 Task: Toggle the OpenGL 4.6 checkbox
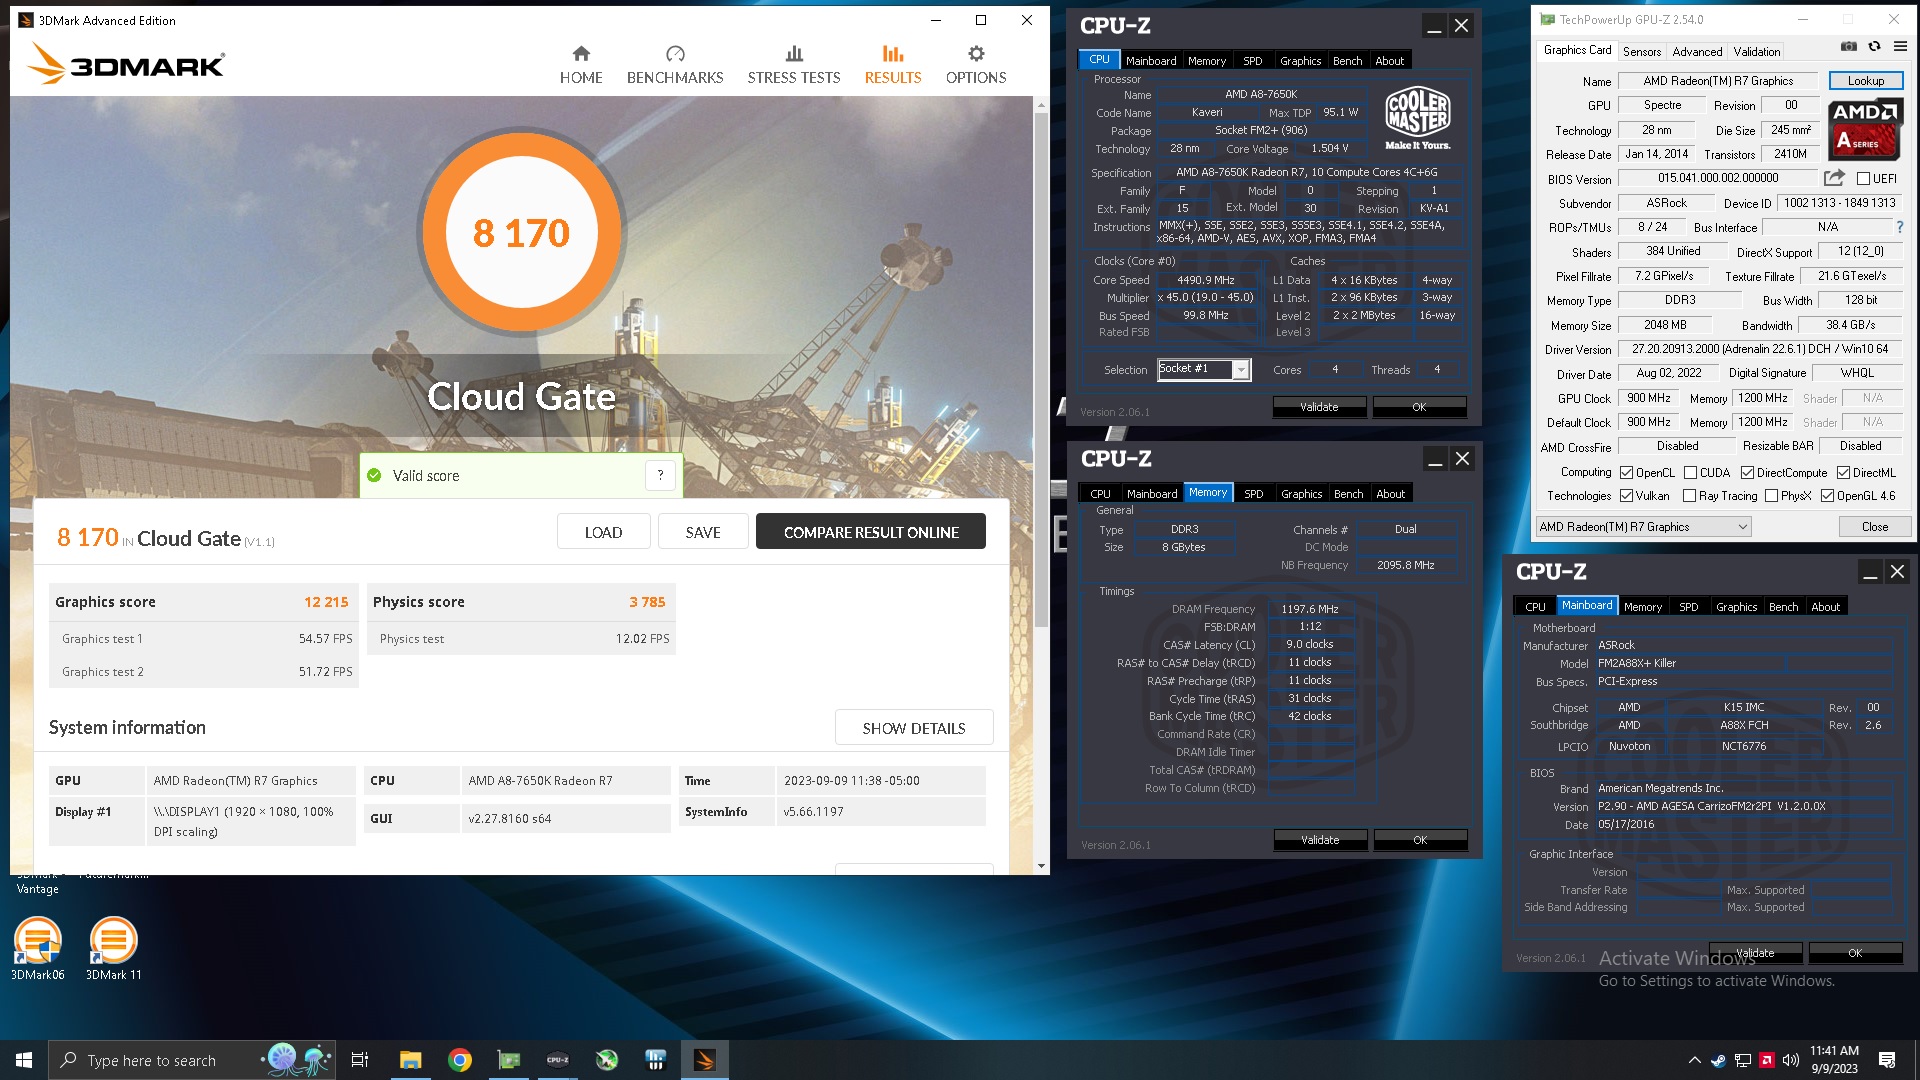point(1828,496)
